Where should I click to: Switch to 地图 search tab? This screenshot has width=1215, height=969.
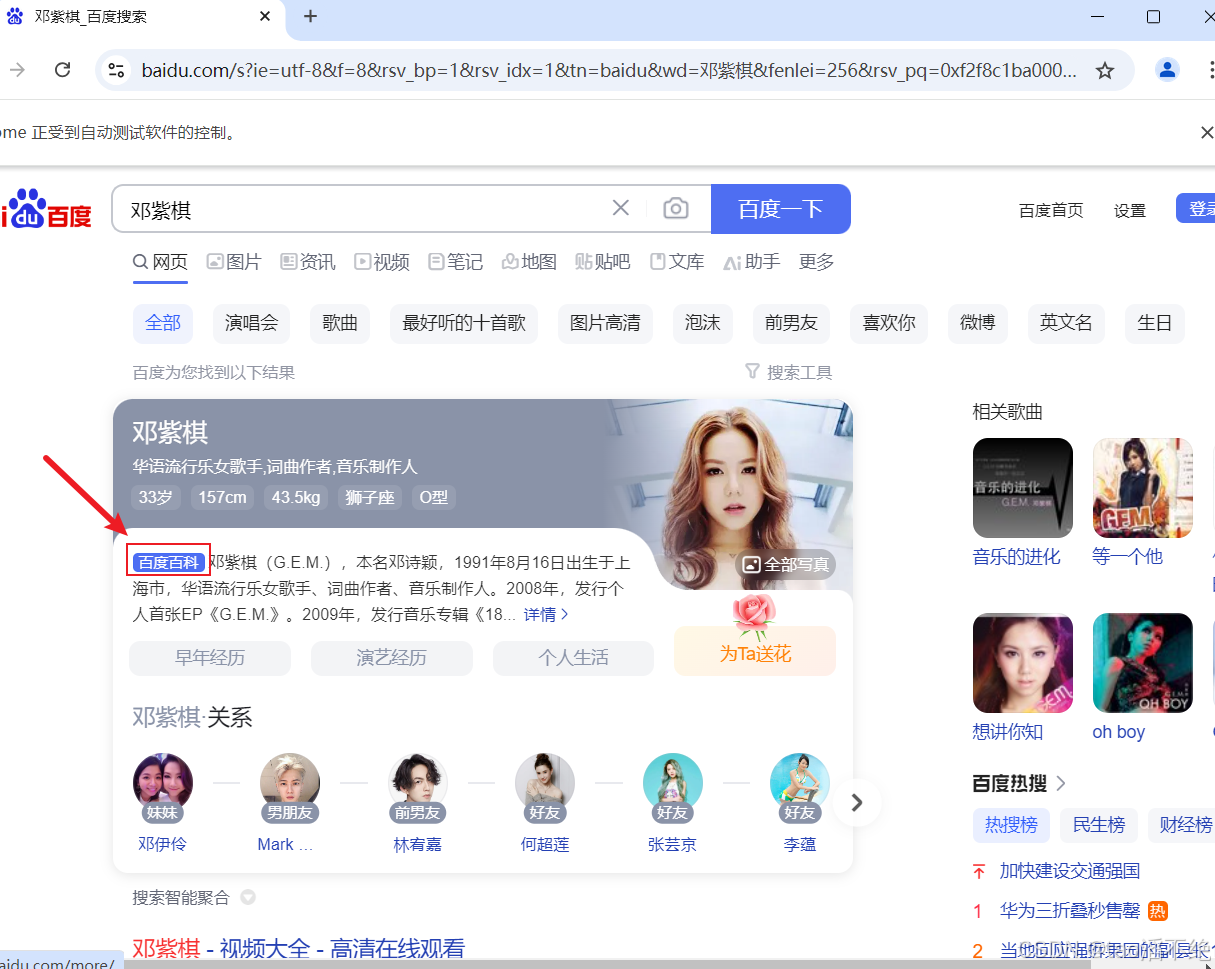click(529, 262)
